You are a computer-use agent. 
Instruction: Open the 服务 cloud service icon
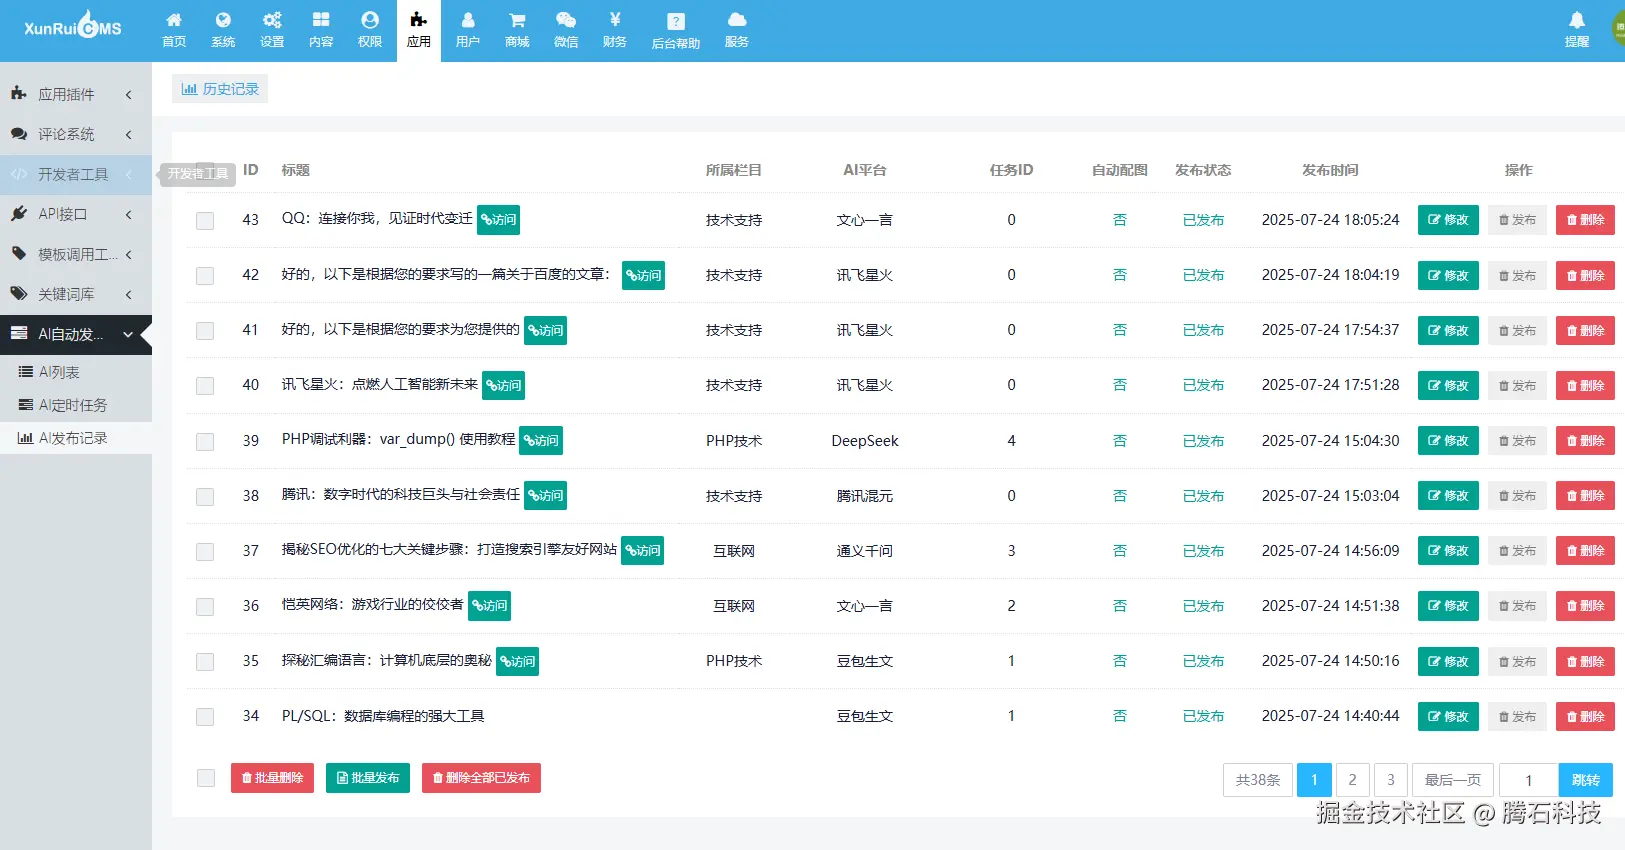737,30
